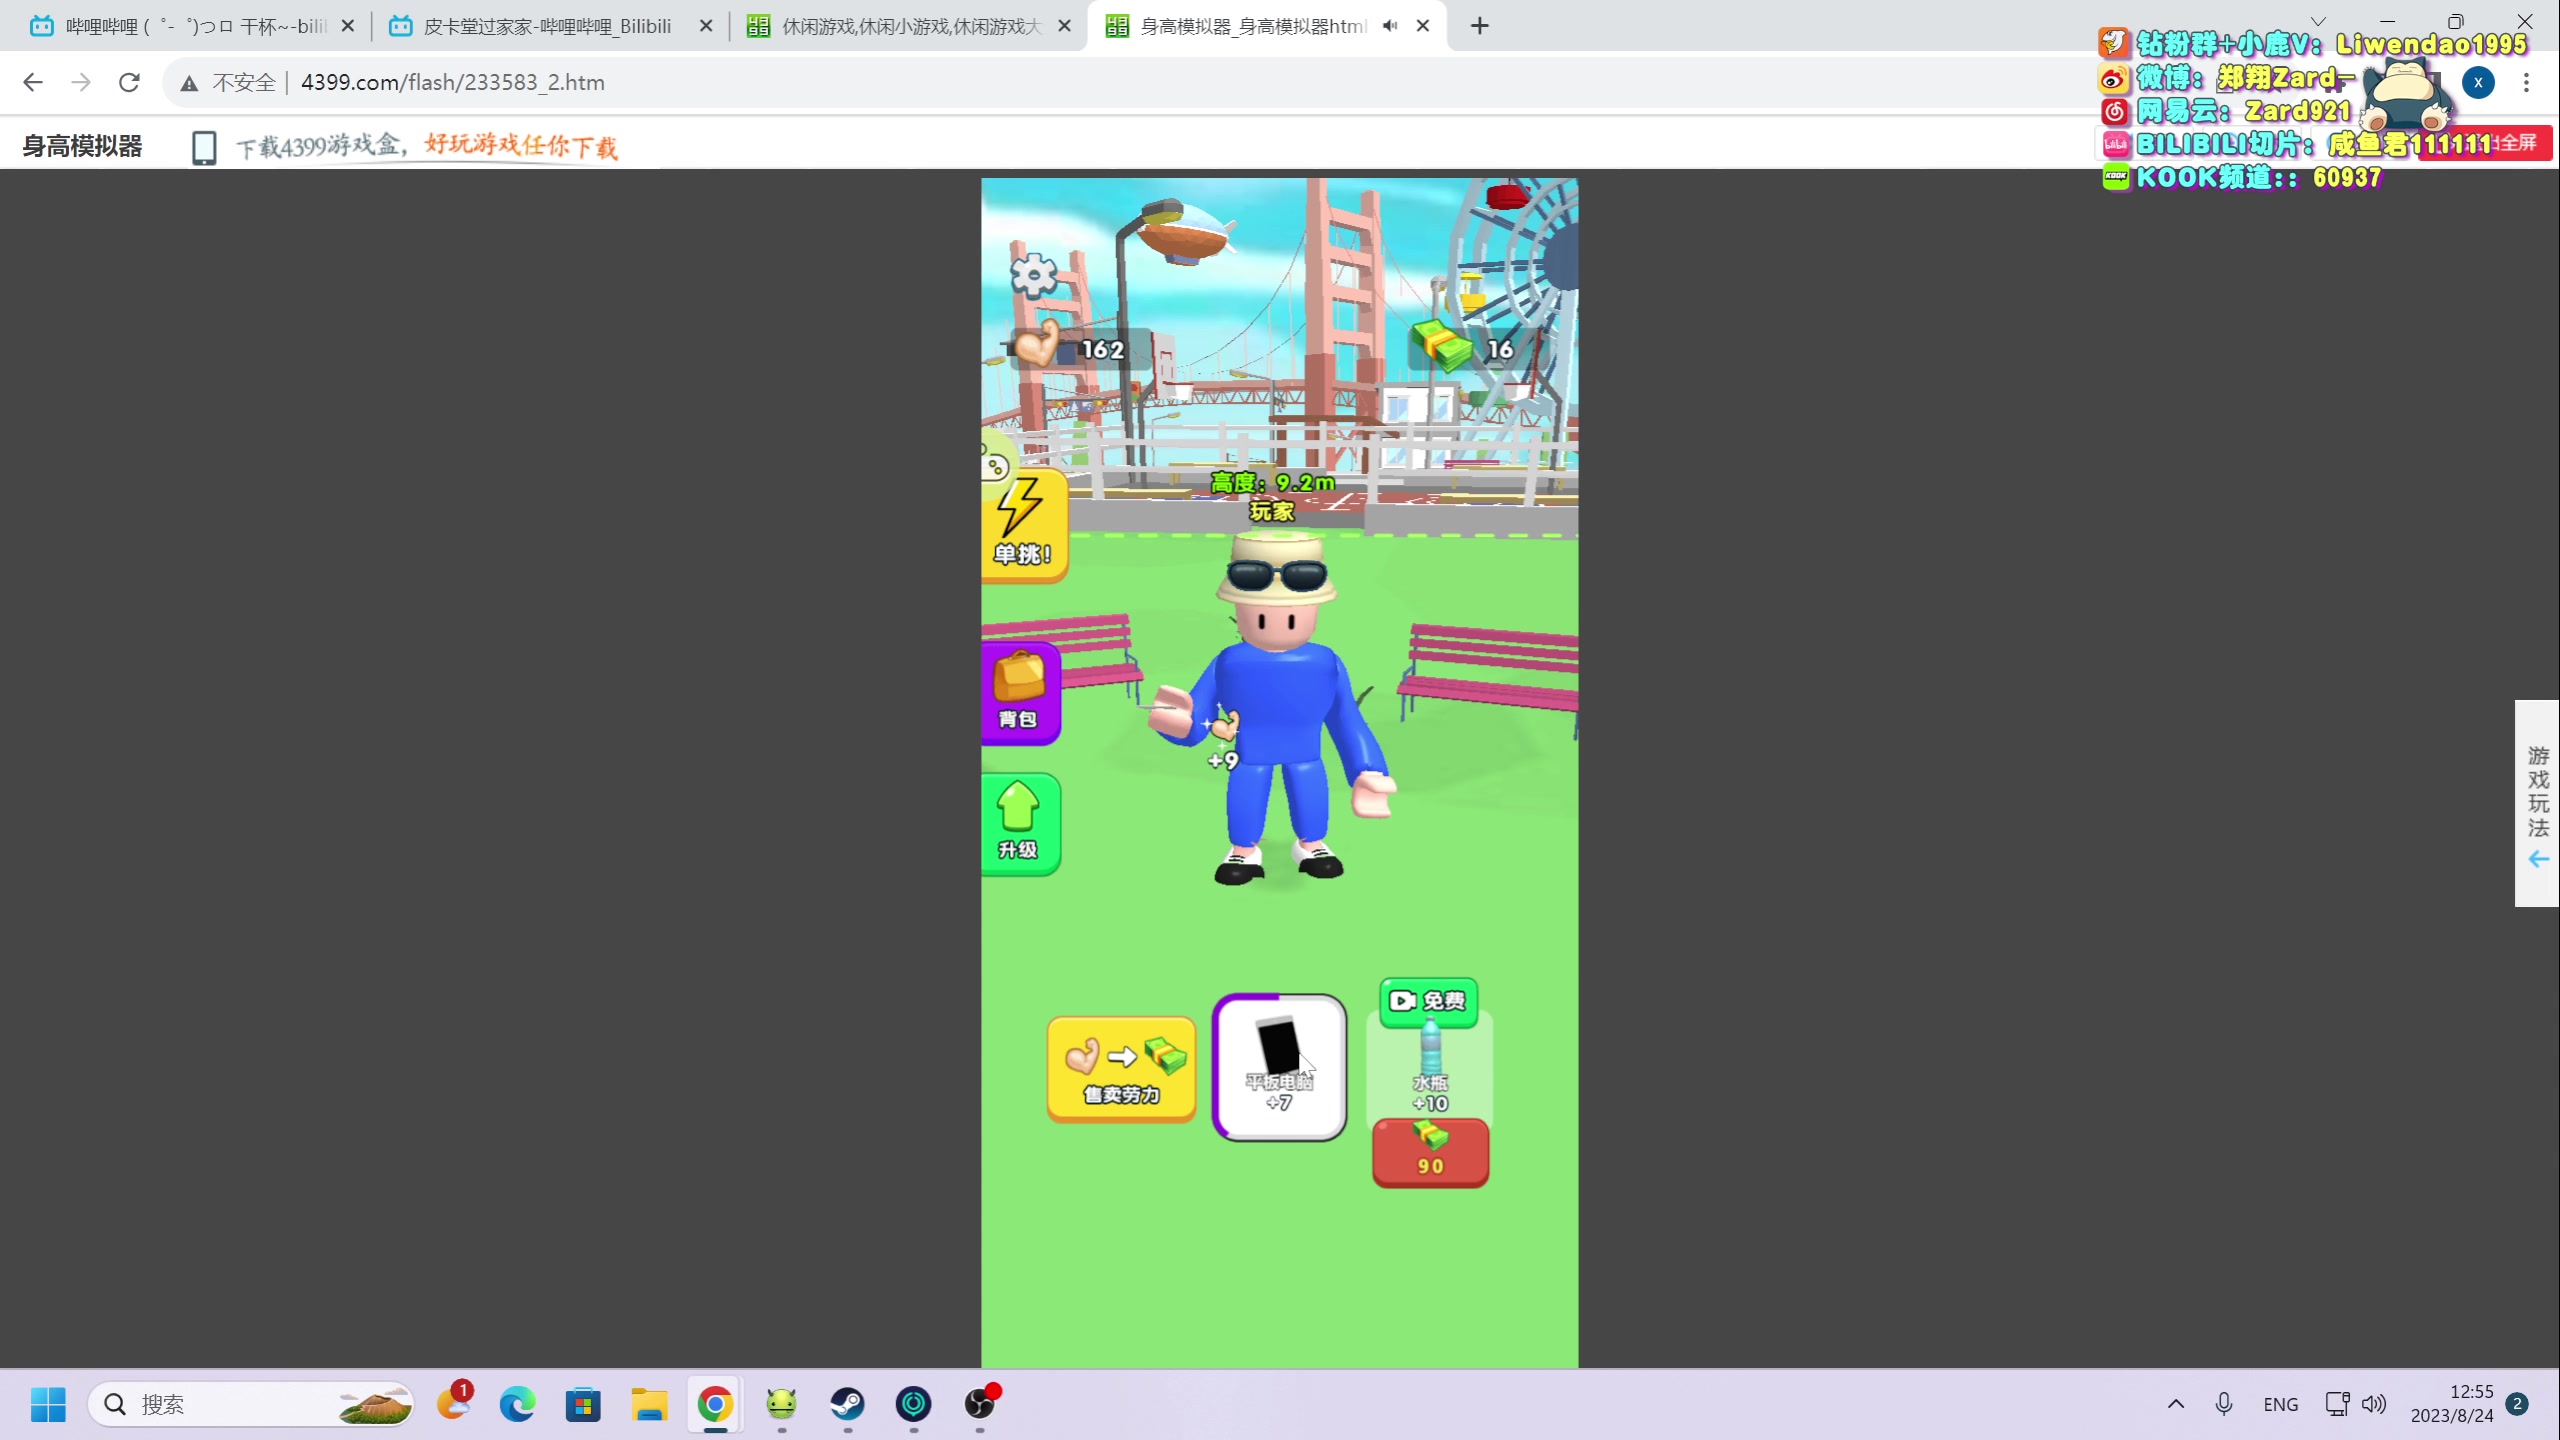Expand the 游戏玩法 side panel arrow
2560x1440 pixels.
[x=2538, y=859]
